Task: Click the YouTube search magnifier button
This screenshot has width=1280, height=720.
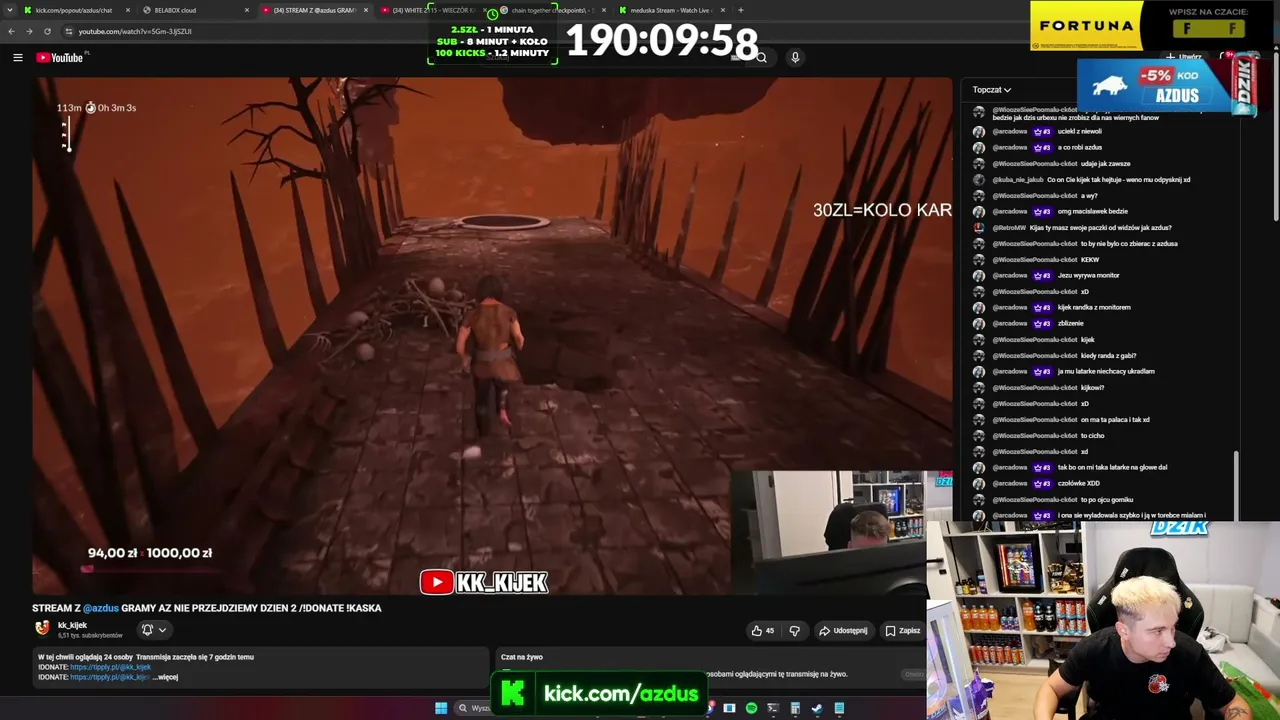Action: click(x=761, y=57)
